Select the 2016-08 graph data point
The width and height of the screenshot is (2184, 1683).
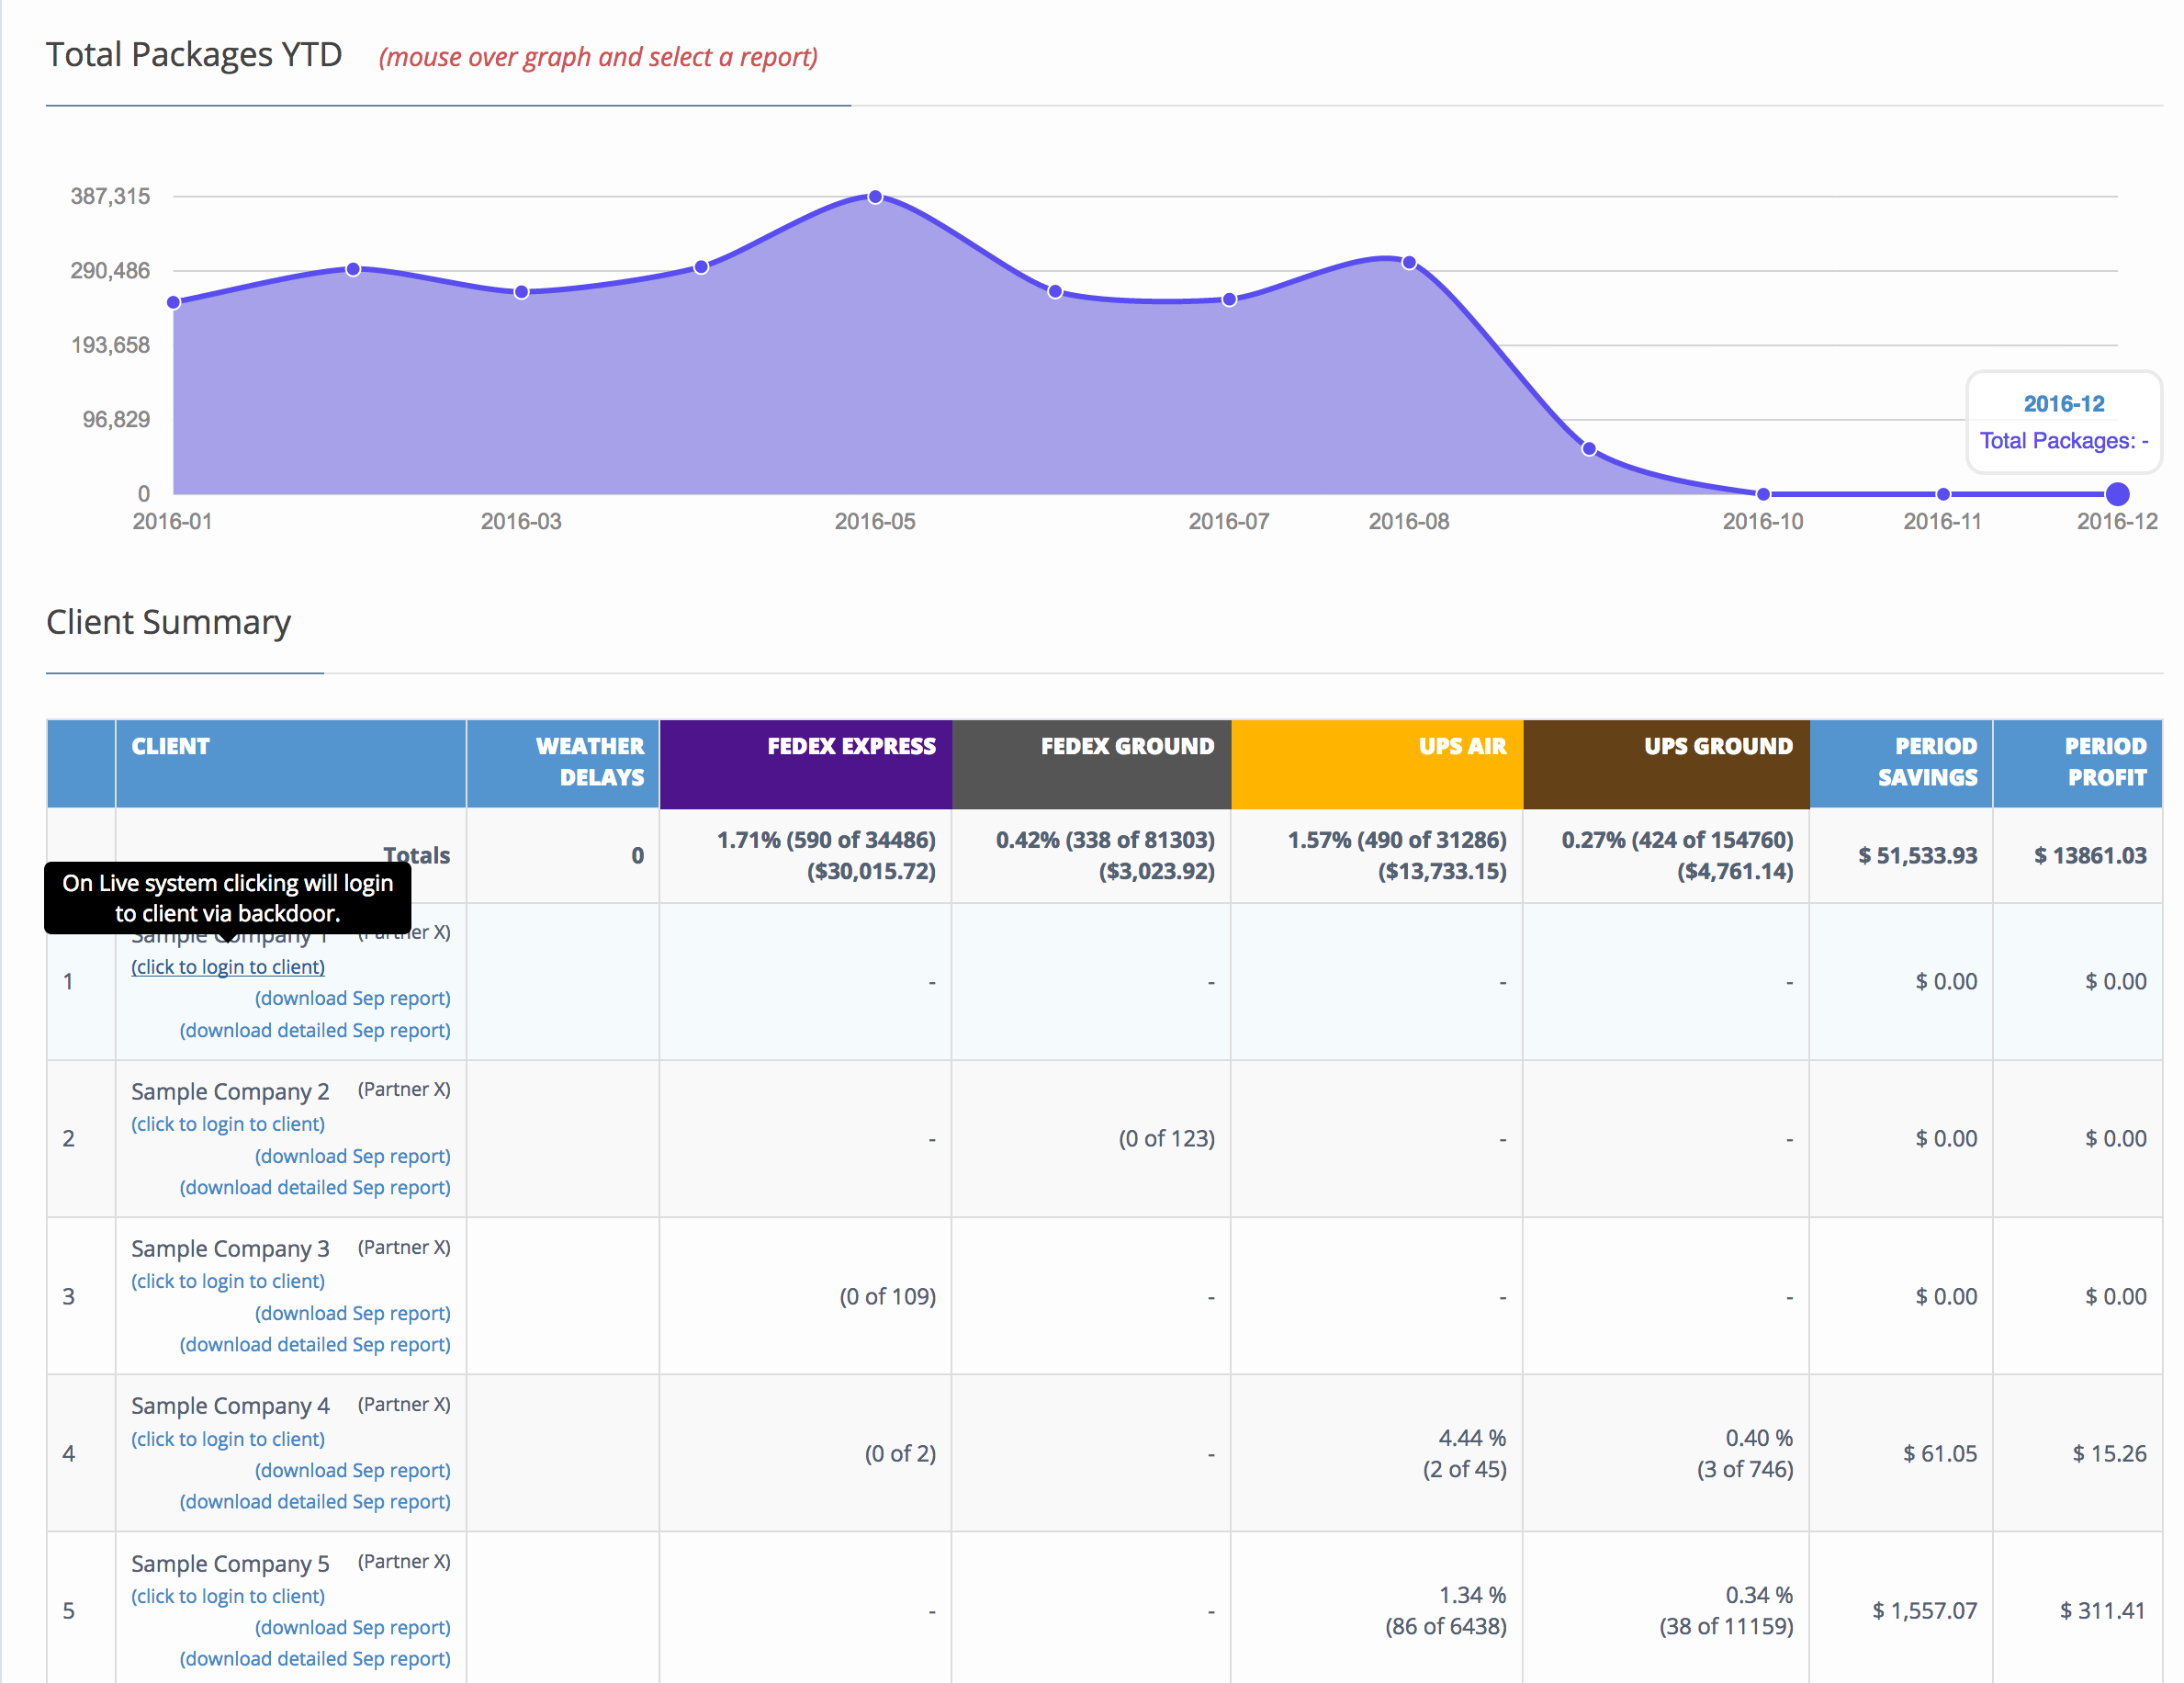pos(1408,263)
